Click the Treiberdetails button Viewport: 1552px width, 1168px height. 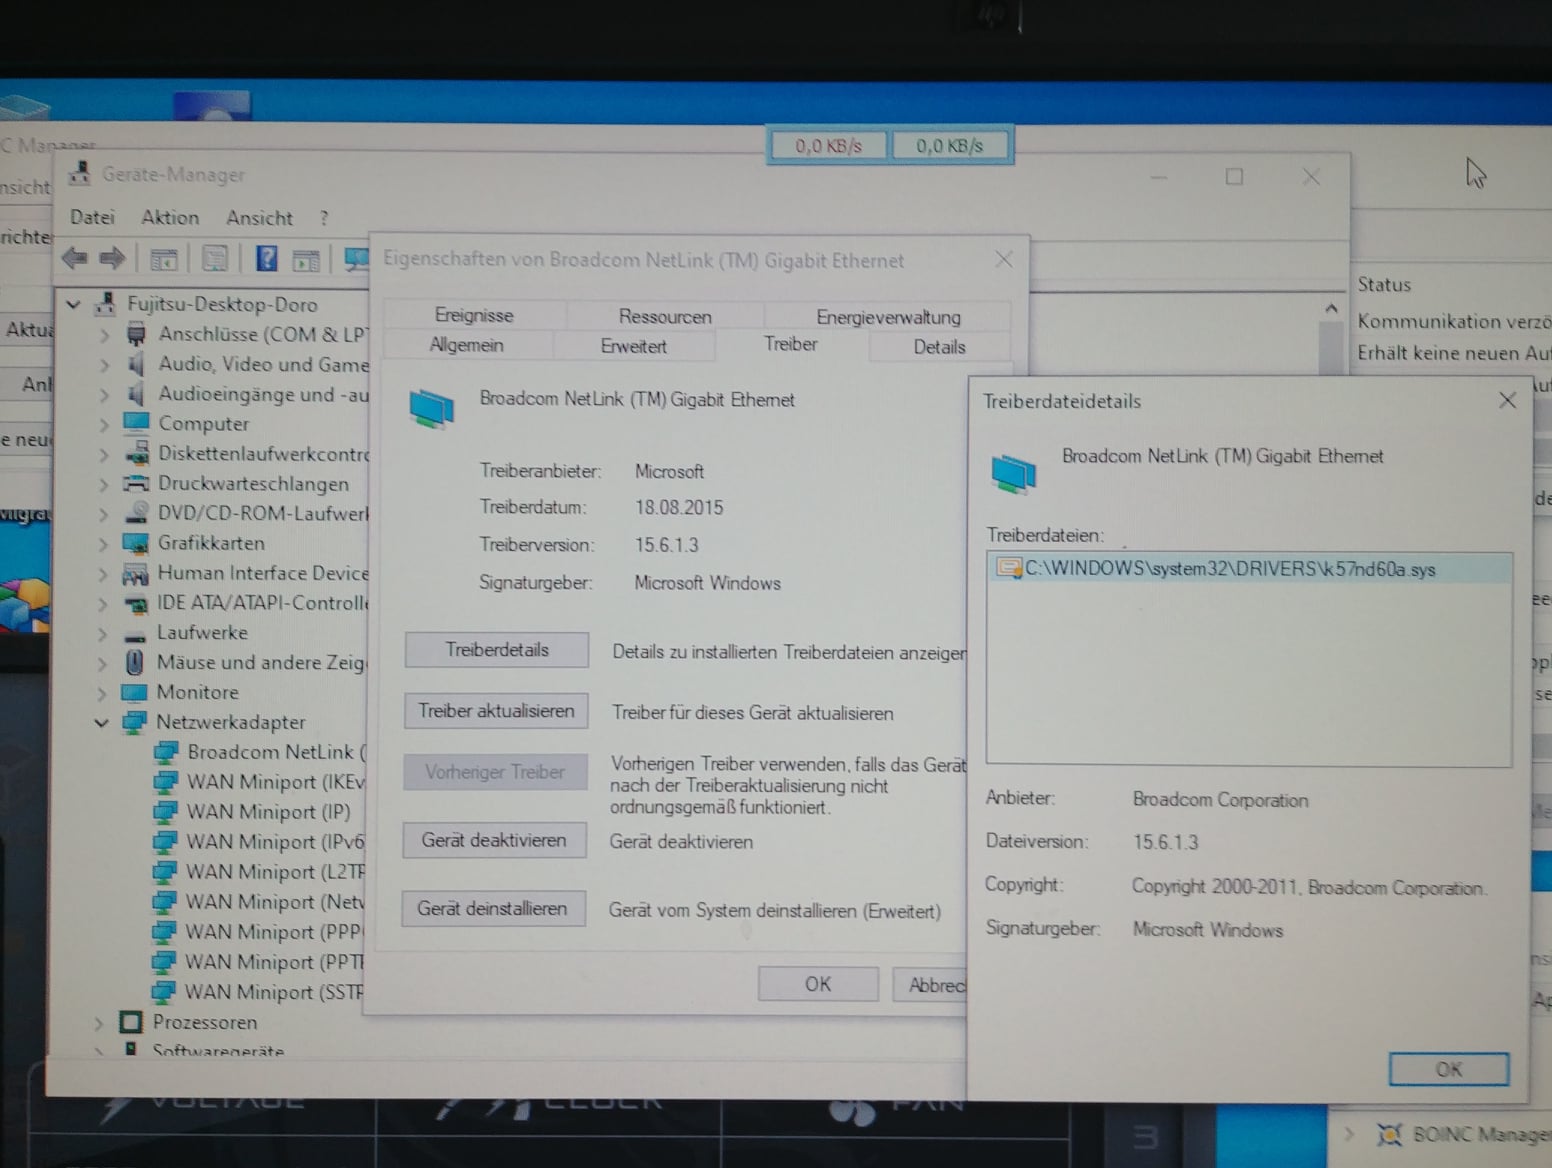(497, 650)
